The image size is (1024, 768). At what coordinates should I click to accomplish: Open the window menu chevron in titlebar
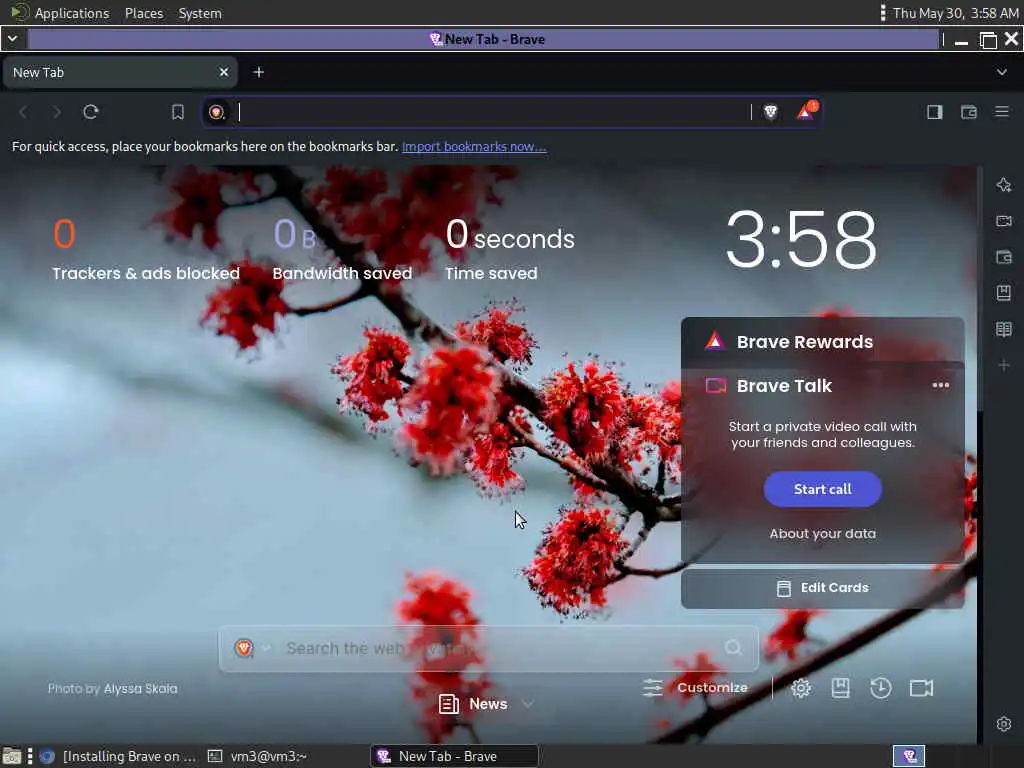[x=12, y=39]
